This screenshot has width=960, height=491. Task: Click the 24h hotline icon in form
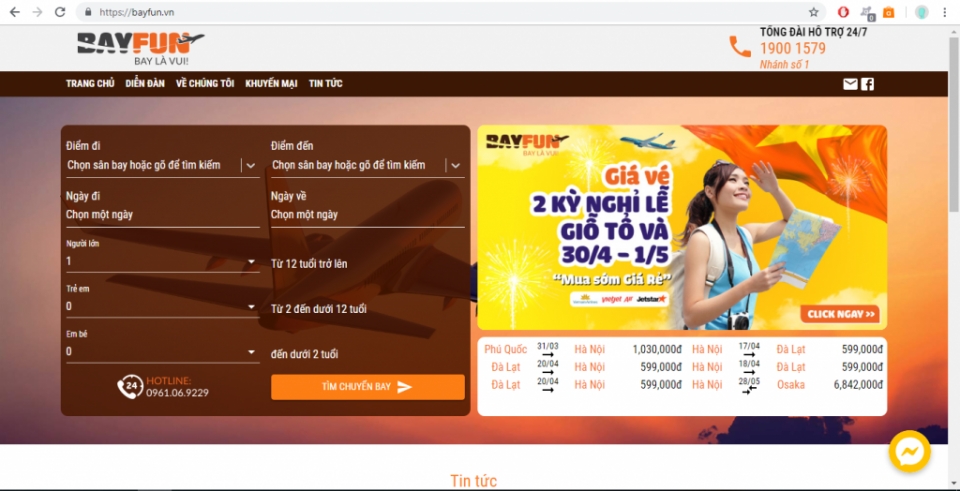coord(130,387)
